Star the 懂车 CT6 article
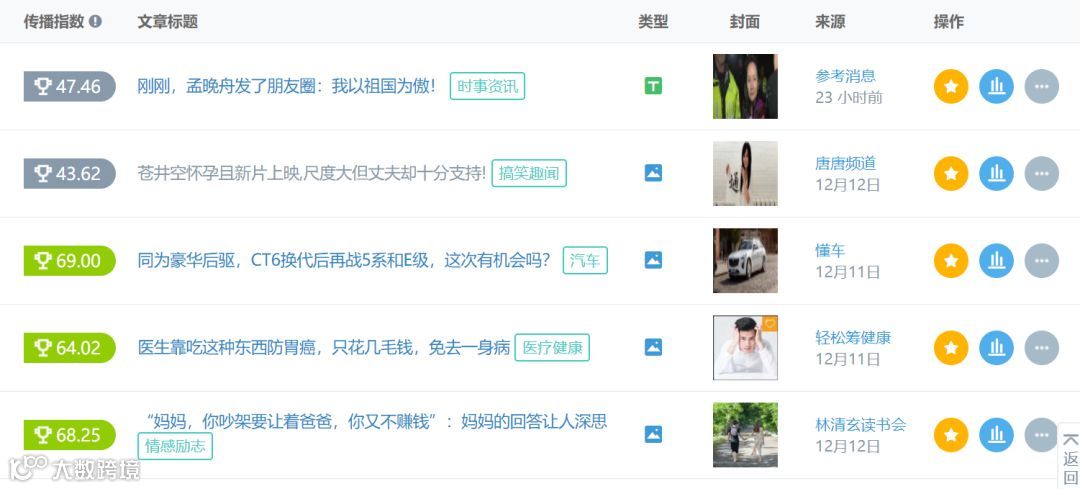The image size is (1080, 489). pos(951,260)
